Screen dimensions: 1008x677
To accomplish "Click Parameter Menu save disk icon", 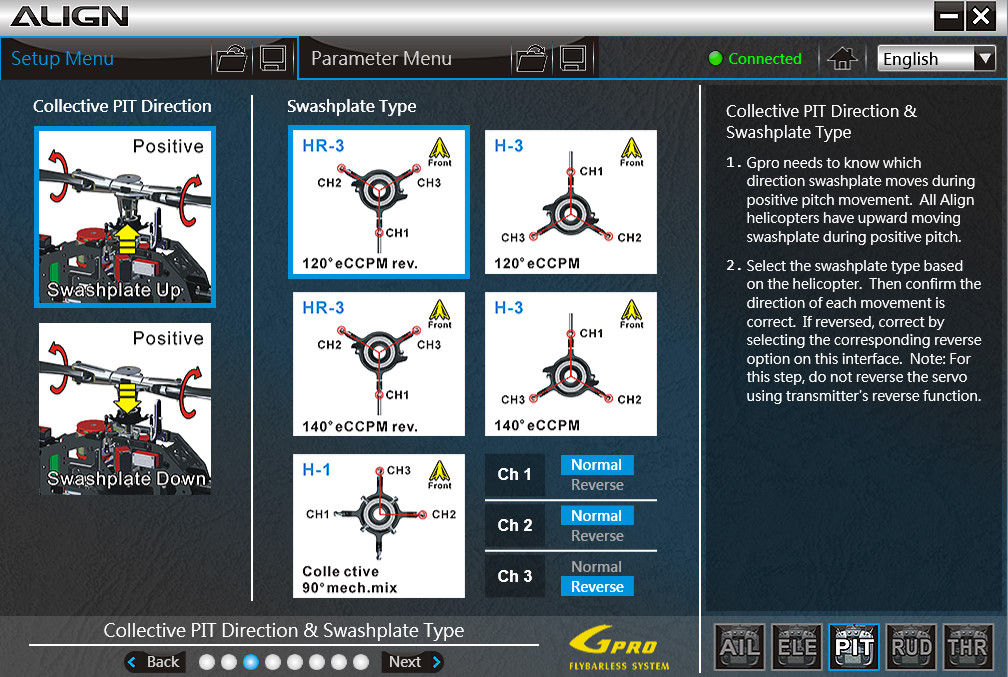I will click(573, 59).
